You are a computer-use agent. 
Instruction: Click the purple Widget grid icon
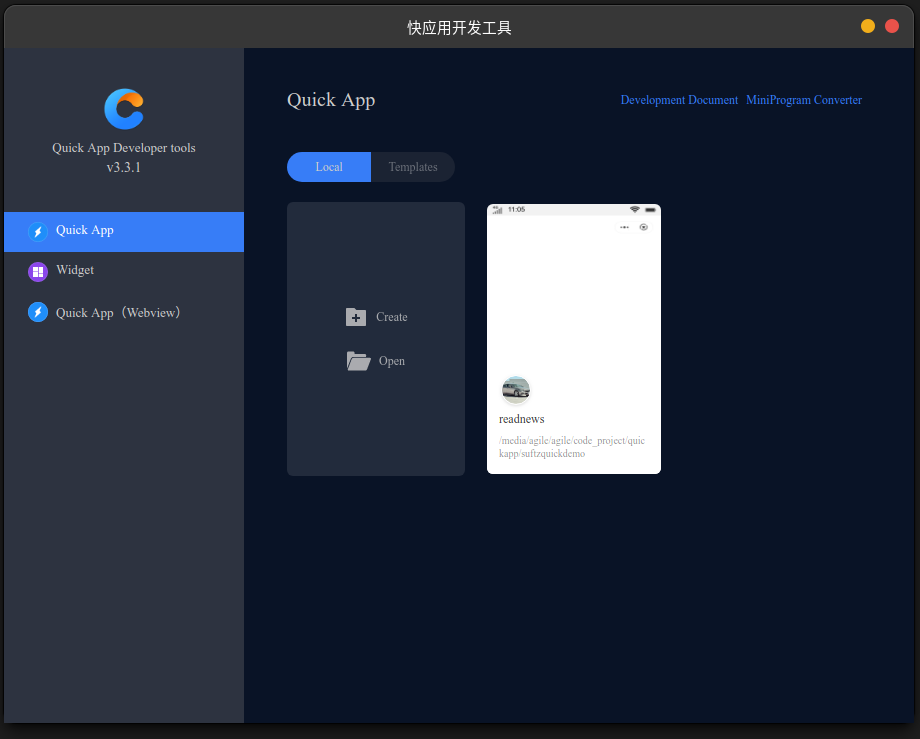click(x=38, y=271)
